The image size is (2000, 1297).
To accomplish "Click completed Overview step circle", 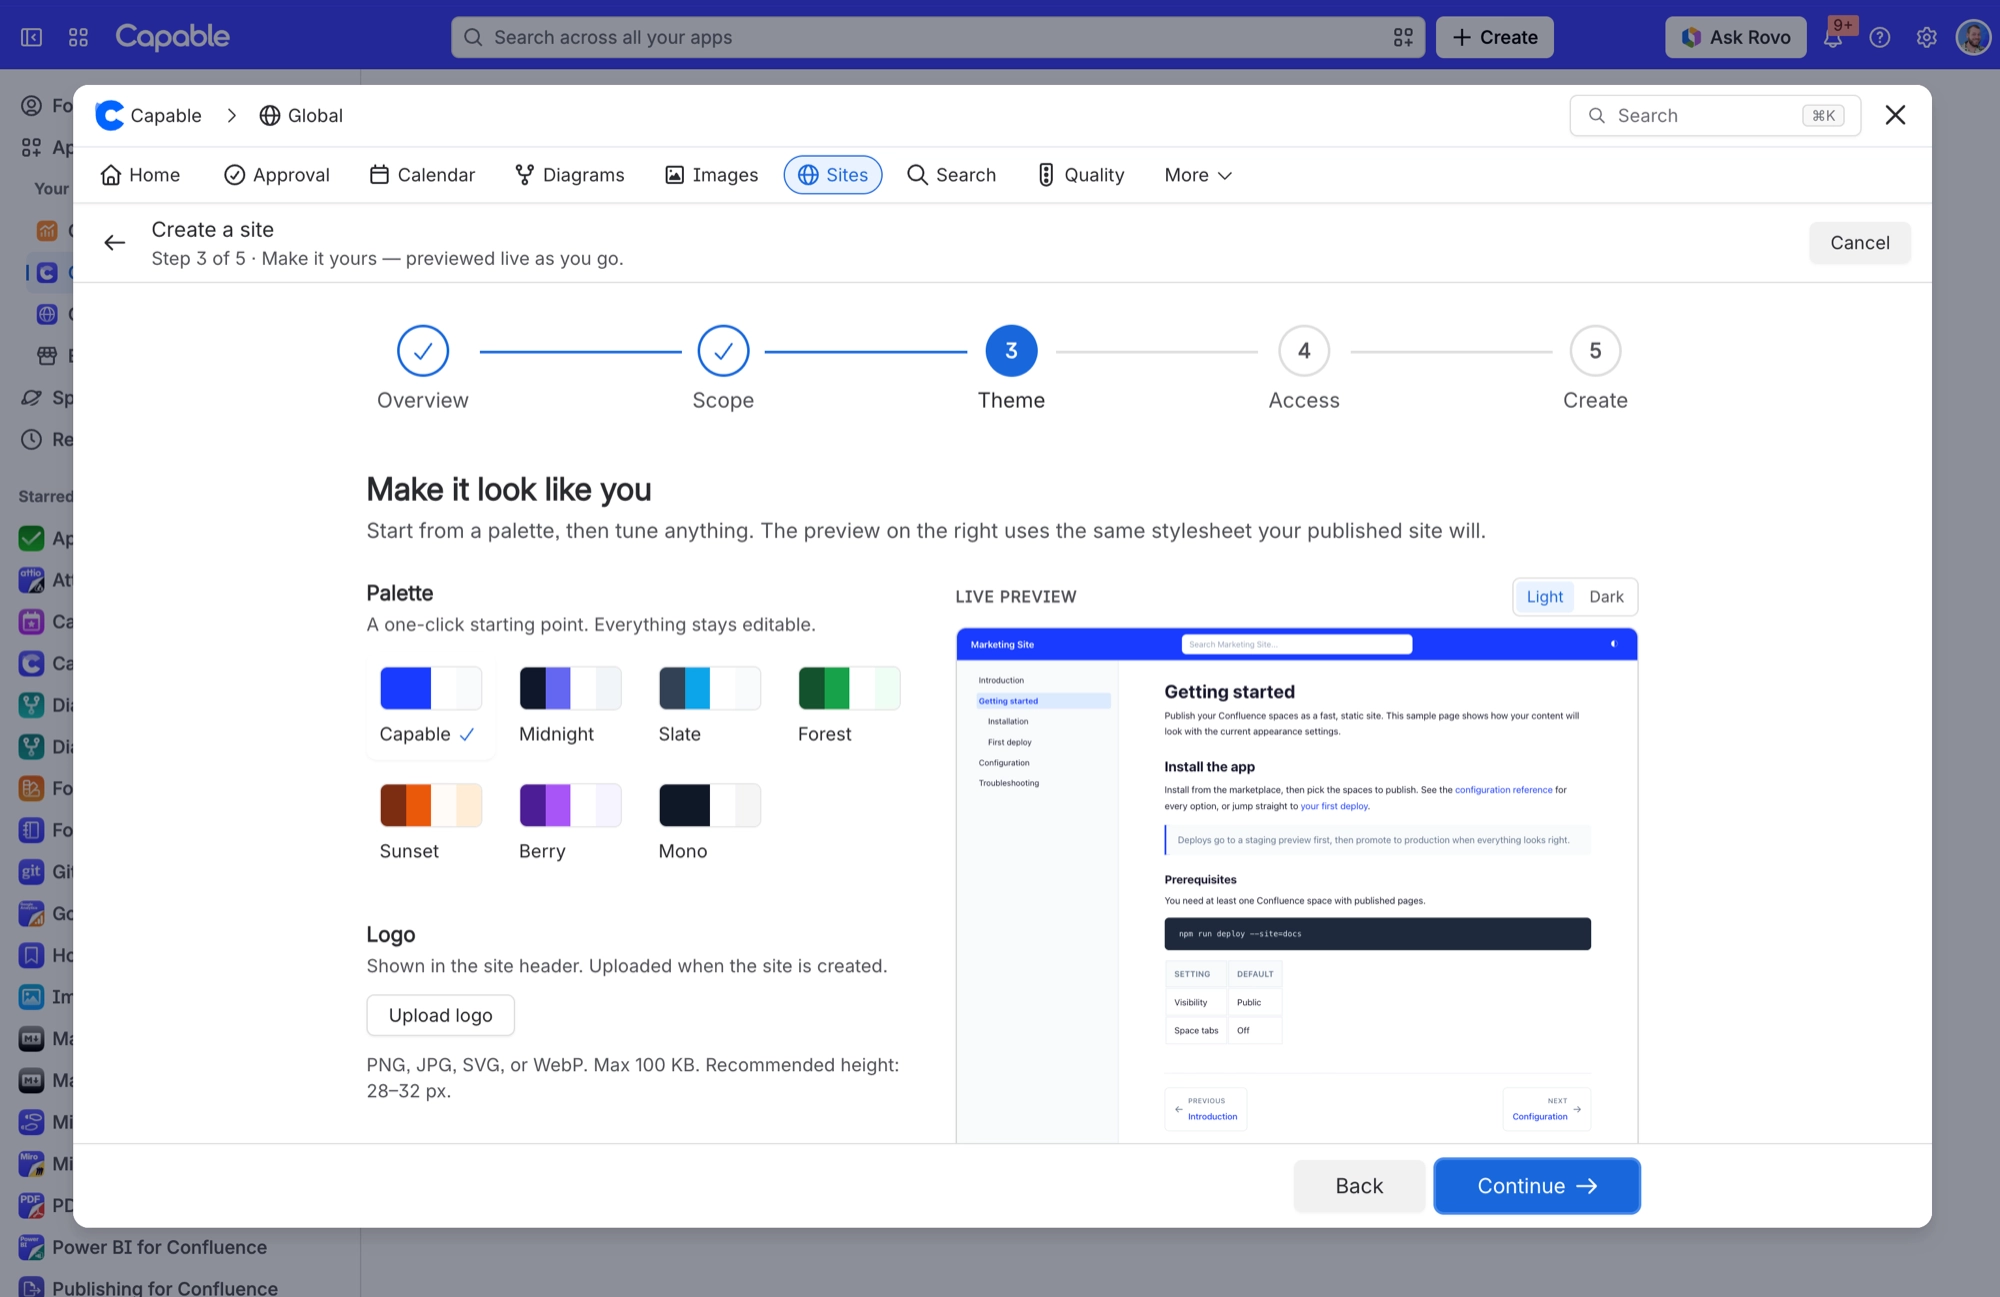I will pyautogui.click(x=423, y=351).
